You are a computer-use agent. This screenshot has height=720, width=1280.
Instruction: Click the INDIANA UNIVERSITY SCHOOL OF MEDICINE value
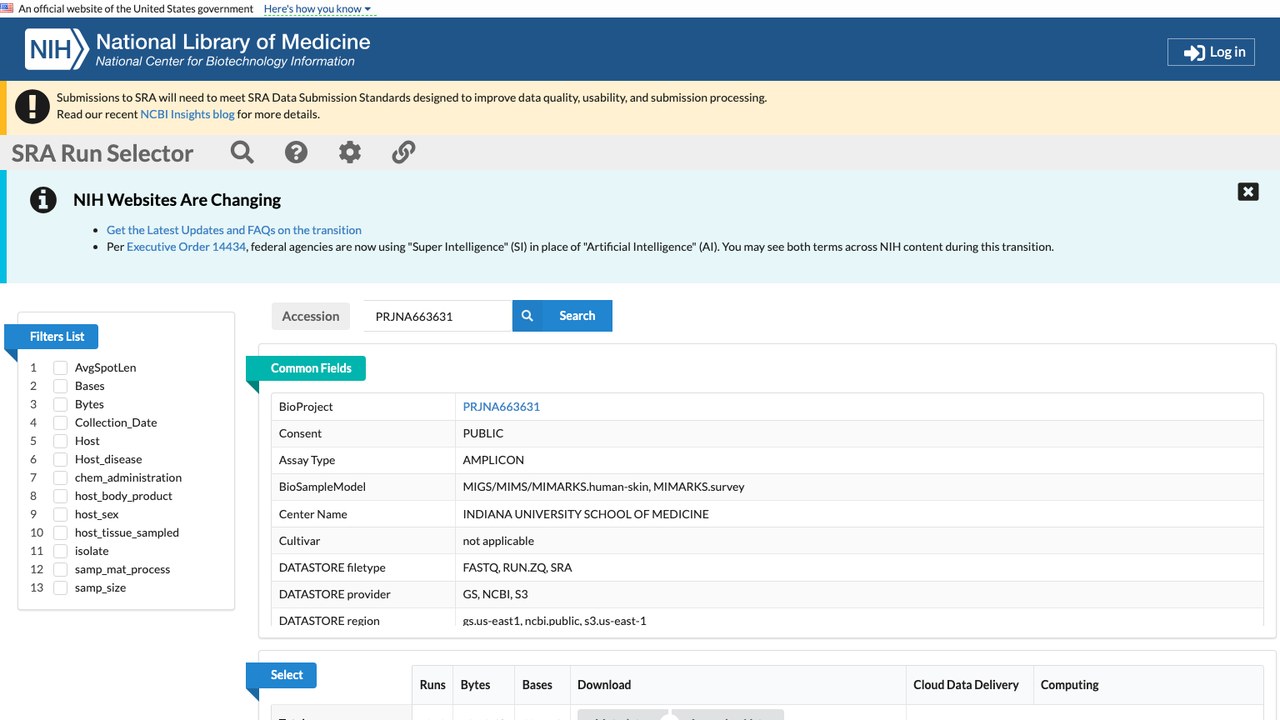coord(586,514)
